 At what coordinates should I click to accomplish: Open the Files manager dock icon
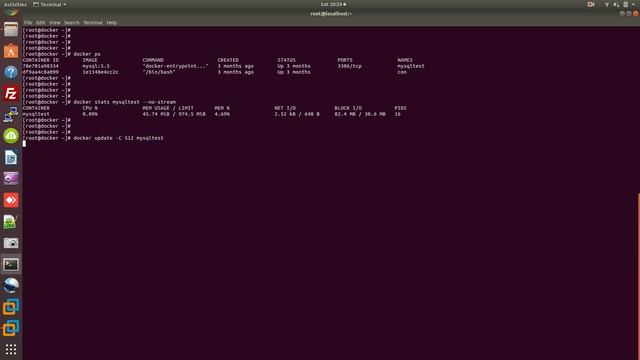click(x=11, y=30)
